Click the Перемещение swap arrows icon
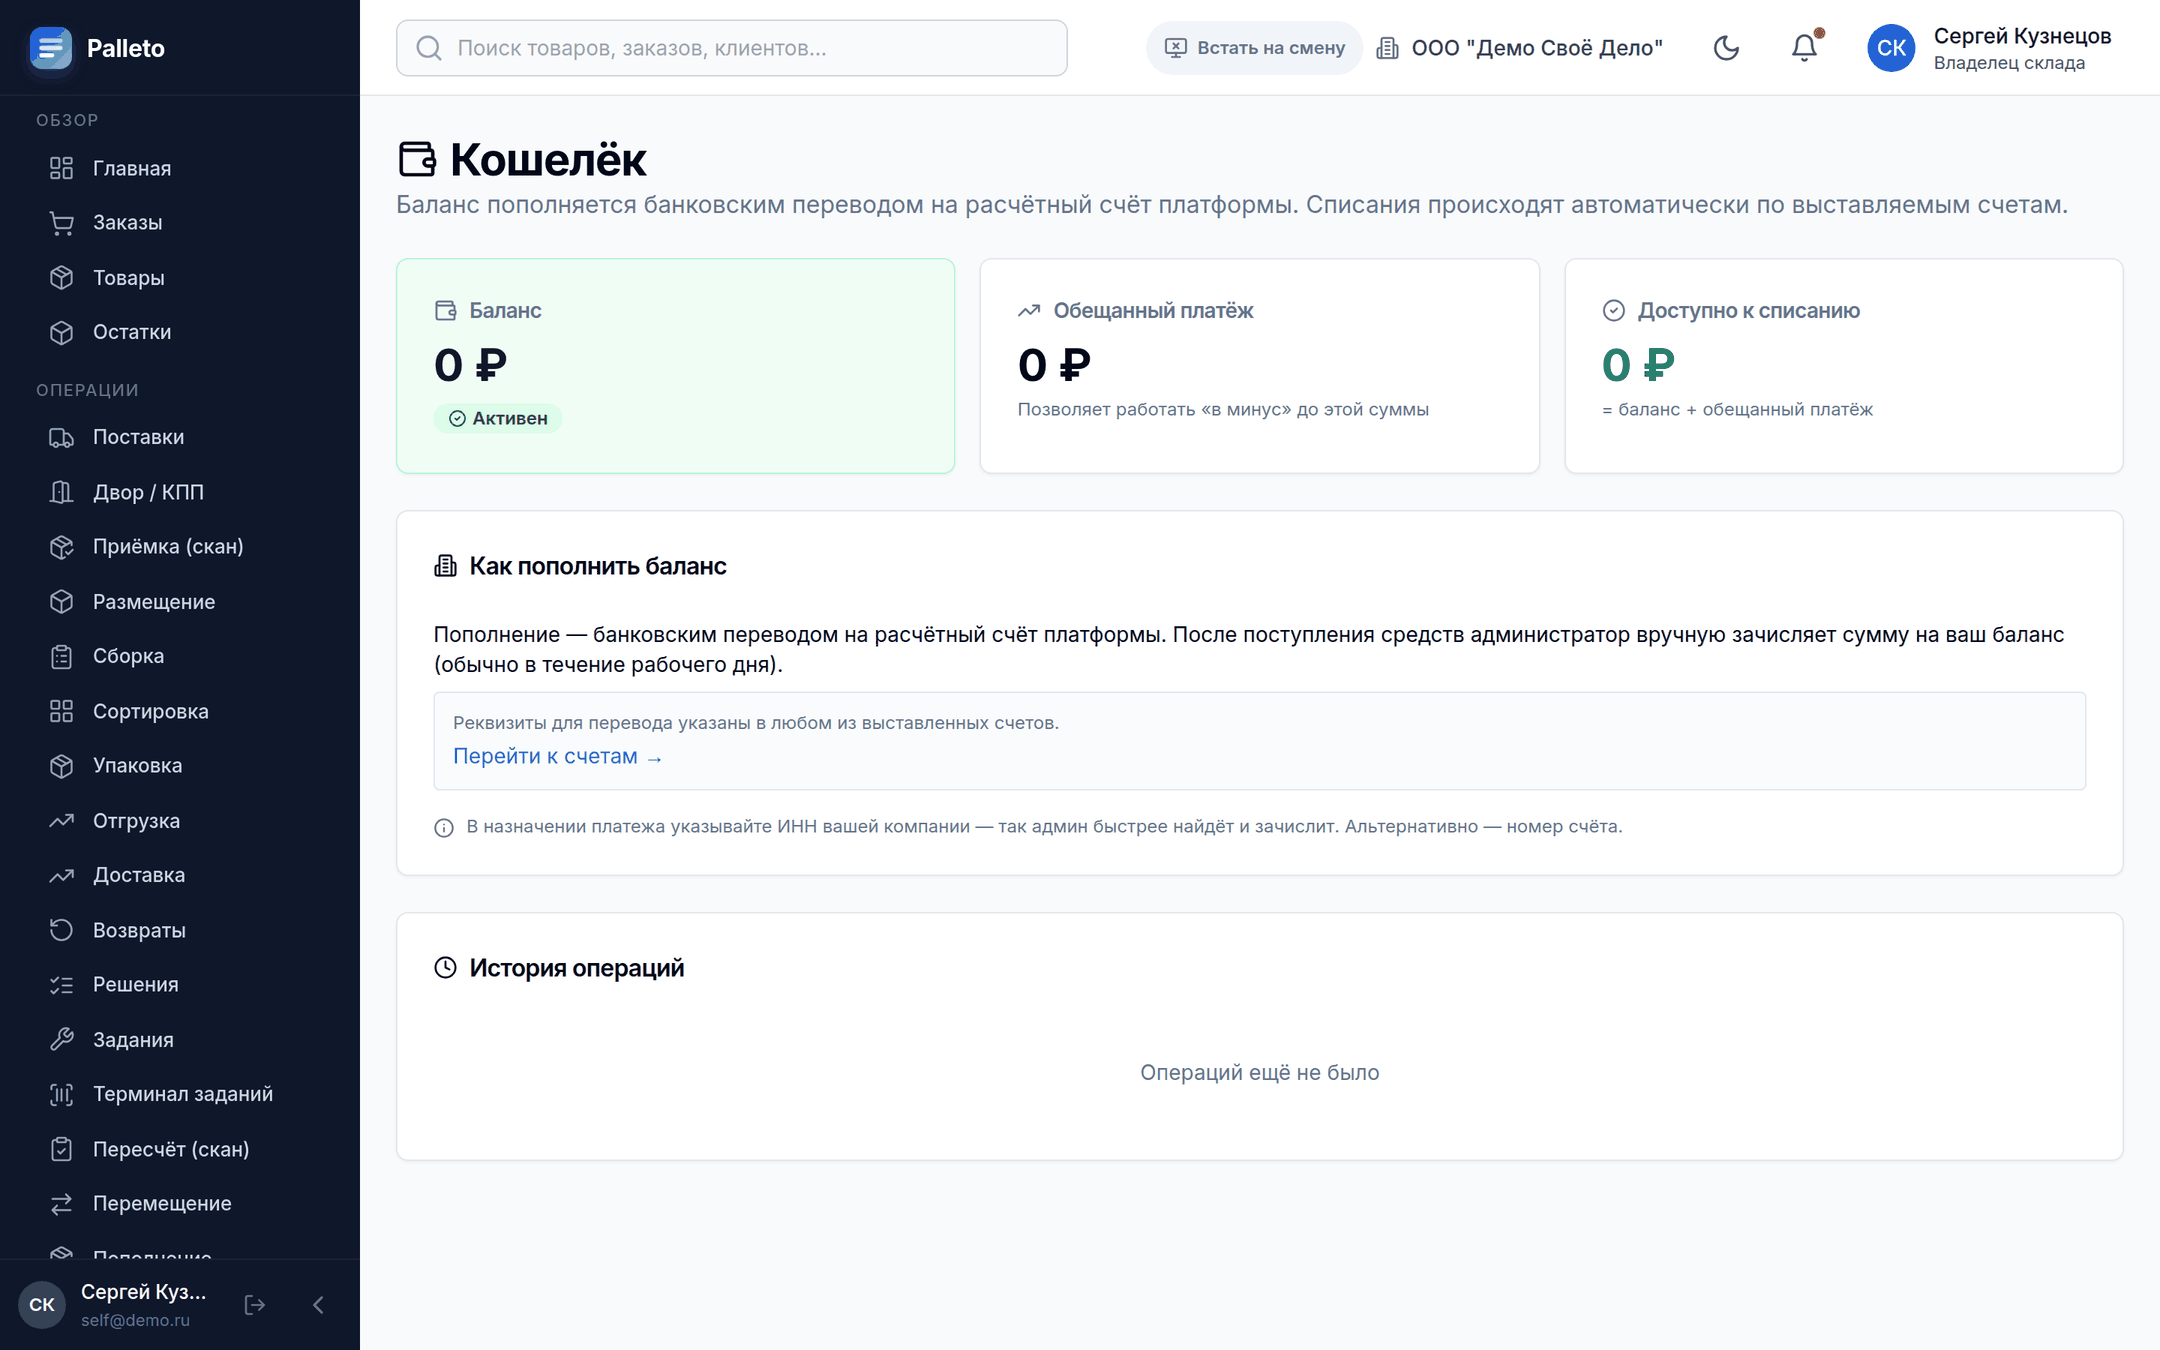This screenshot has width=2160, height=1350. coord(62,1204)
